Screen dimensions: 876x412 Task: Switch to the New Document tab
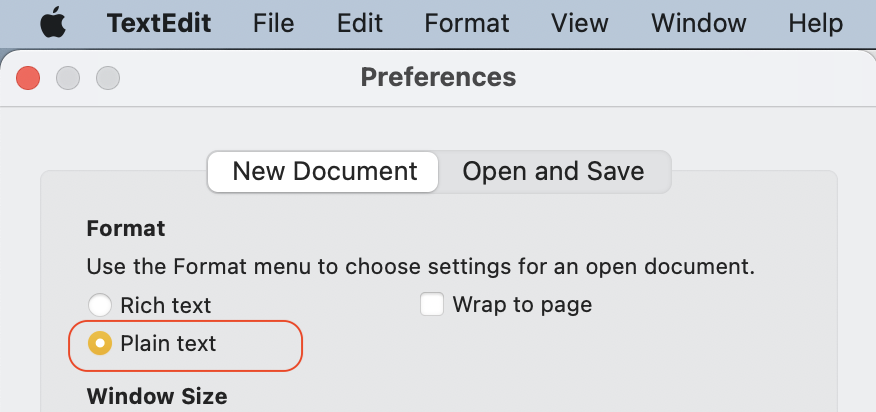[x=324, y=171]
